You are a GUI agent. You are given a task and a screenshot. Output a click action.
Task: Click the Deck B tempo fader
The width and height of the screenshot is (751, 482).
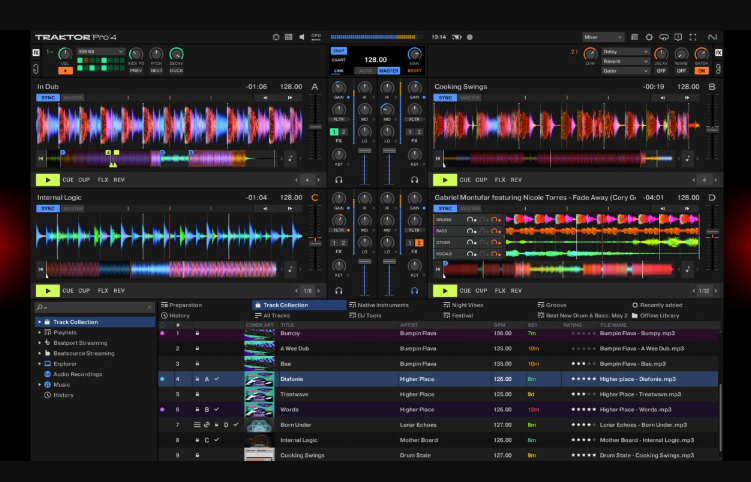pyautogui.click(x=712, y=127)
